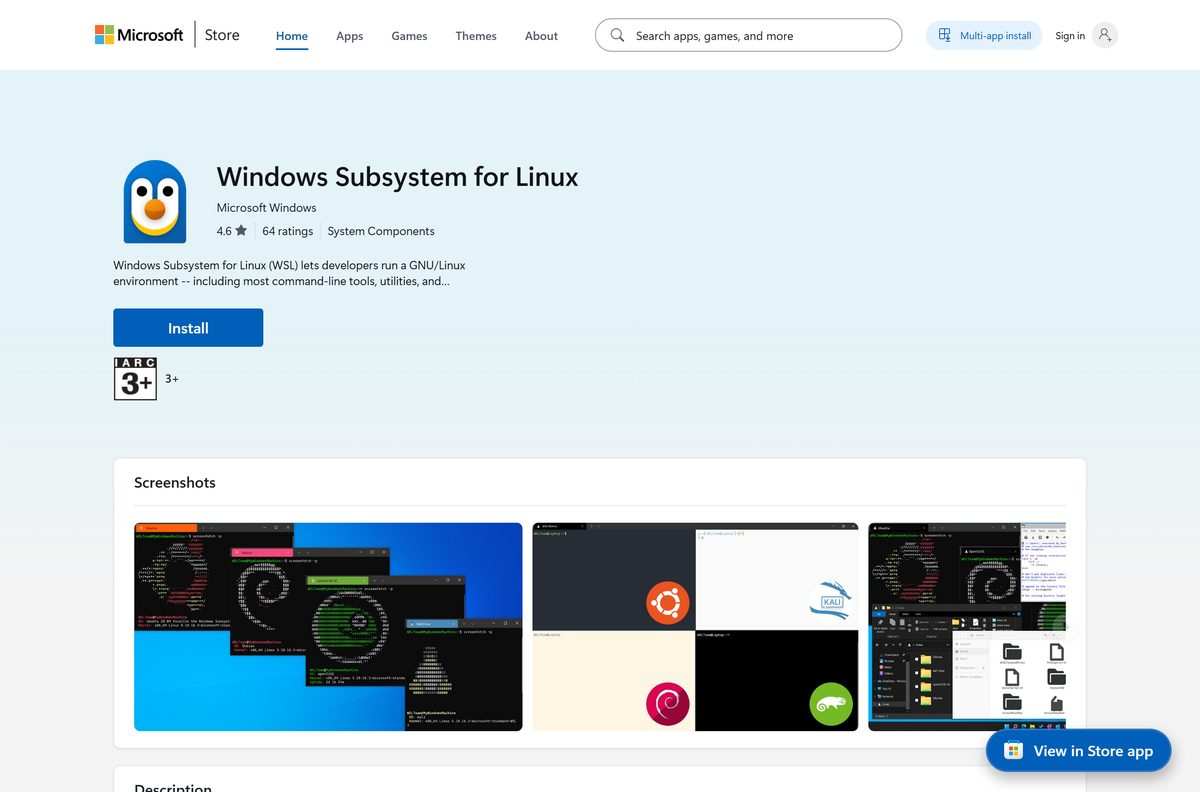Click the Kali logo in second screenshot
This screenshot has height=792, width=1200.
coord(830,601)
